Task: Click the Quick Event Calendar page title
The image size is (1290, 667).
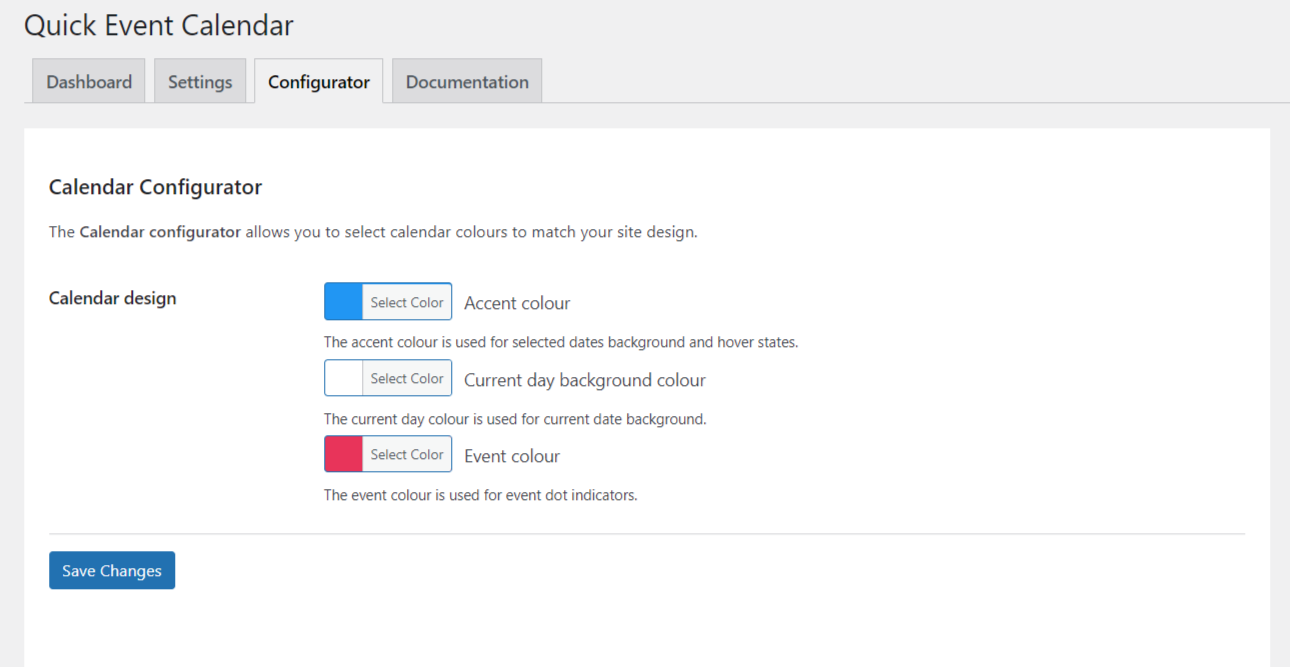Action: (x=159, y=25)
